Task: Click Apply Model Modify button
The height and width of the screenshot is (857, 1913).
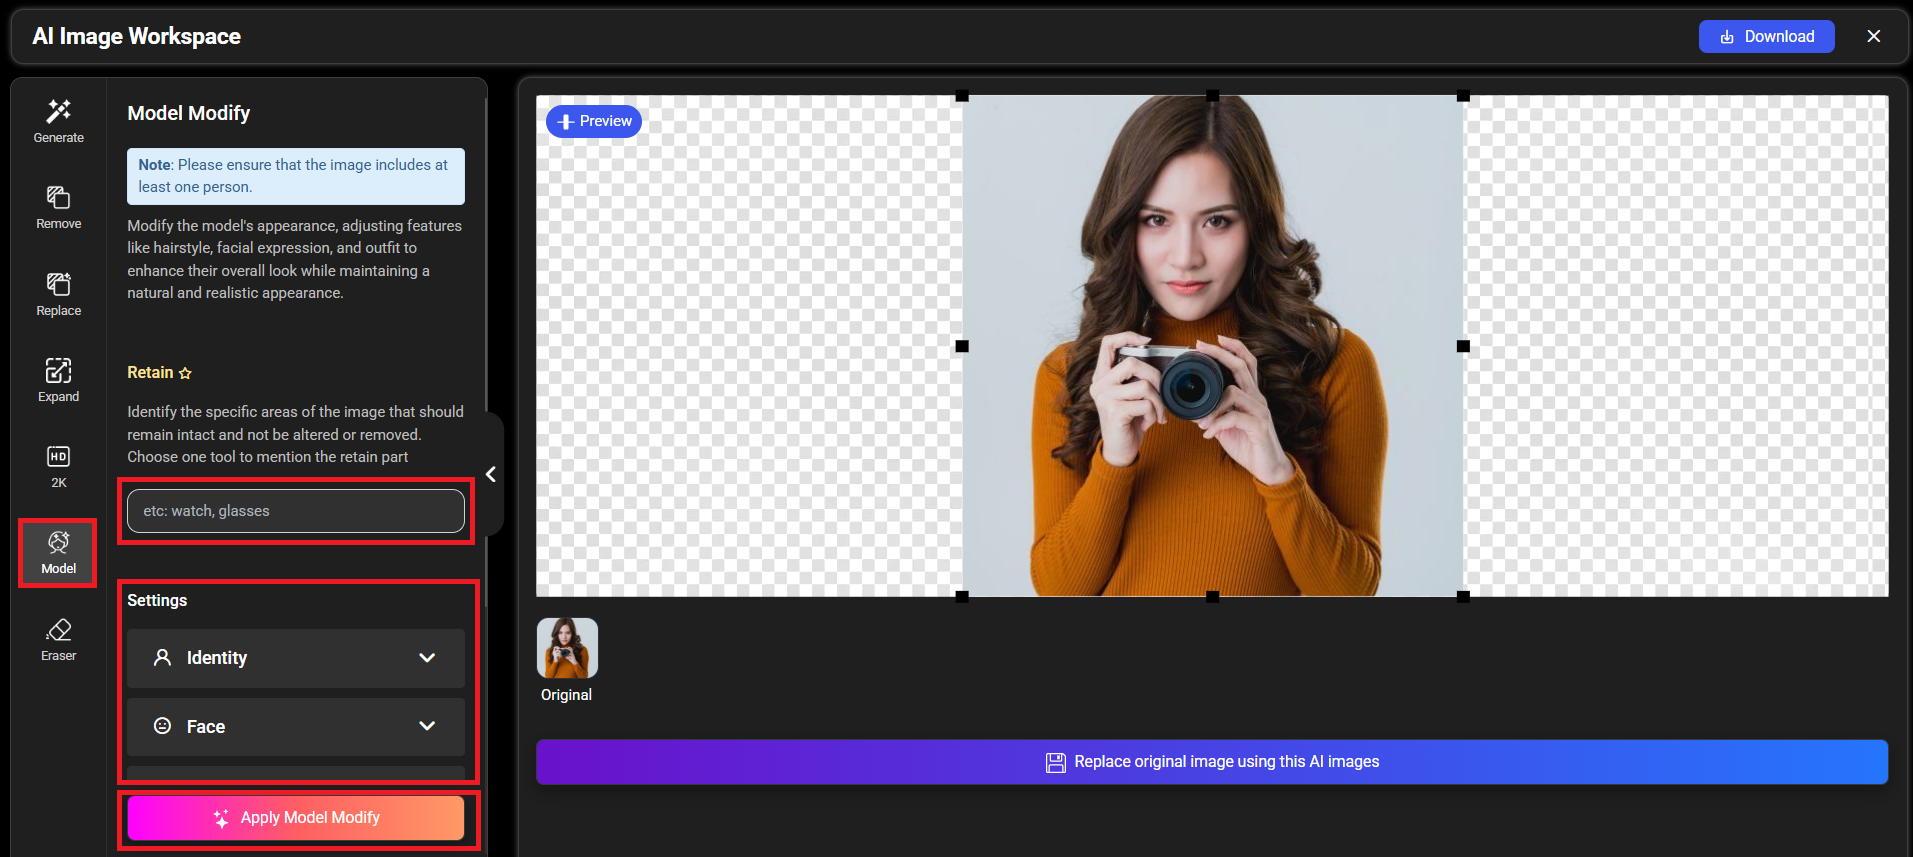Action: 296,818
